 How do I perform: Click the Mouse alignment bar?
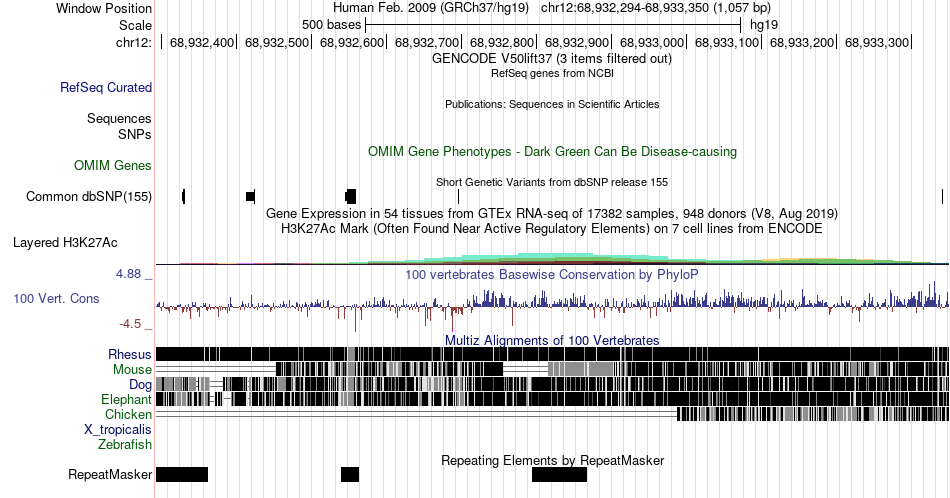coord(553,369)
